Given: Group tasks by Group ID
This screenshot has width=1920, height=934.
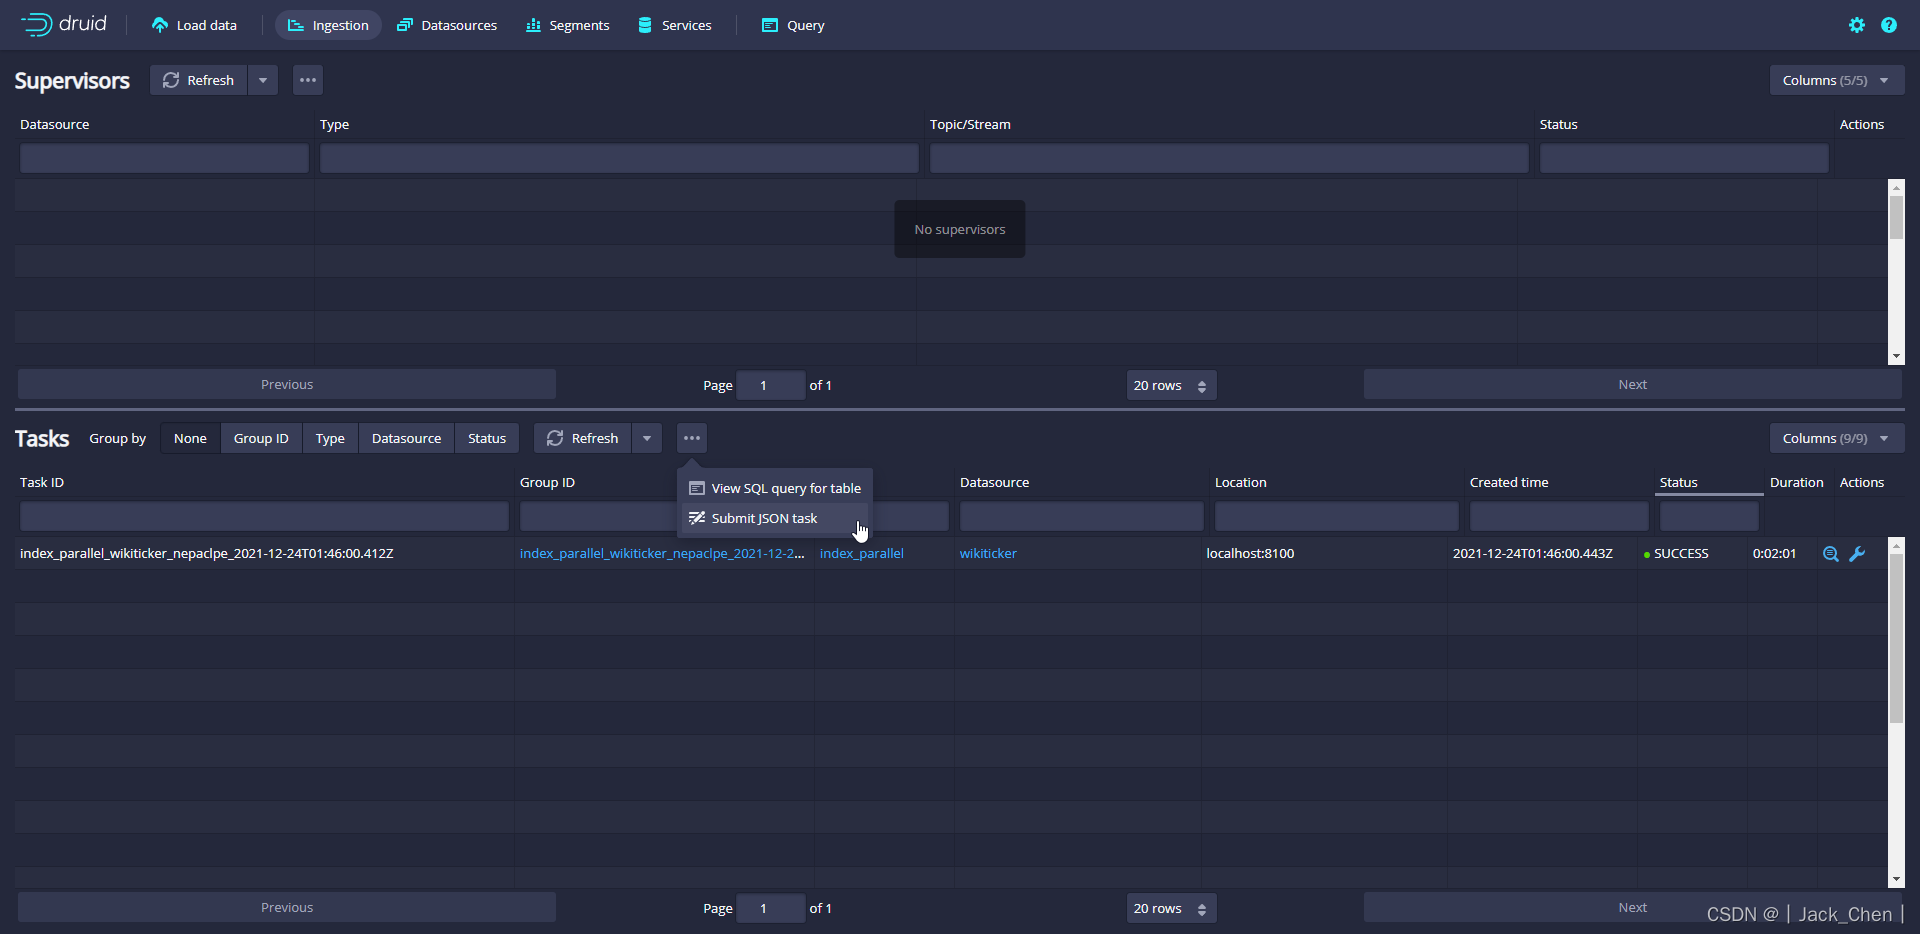Looking at the screenshot, I should (x=261, y=438).
